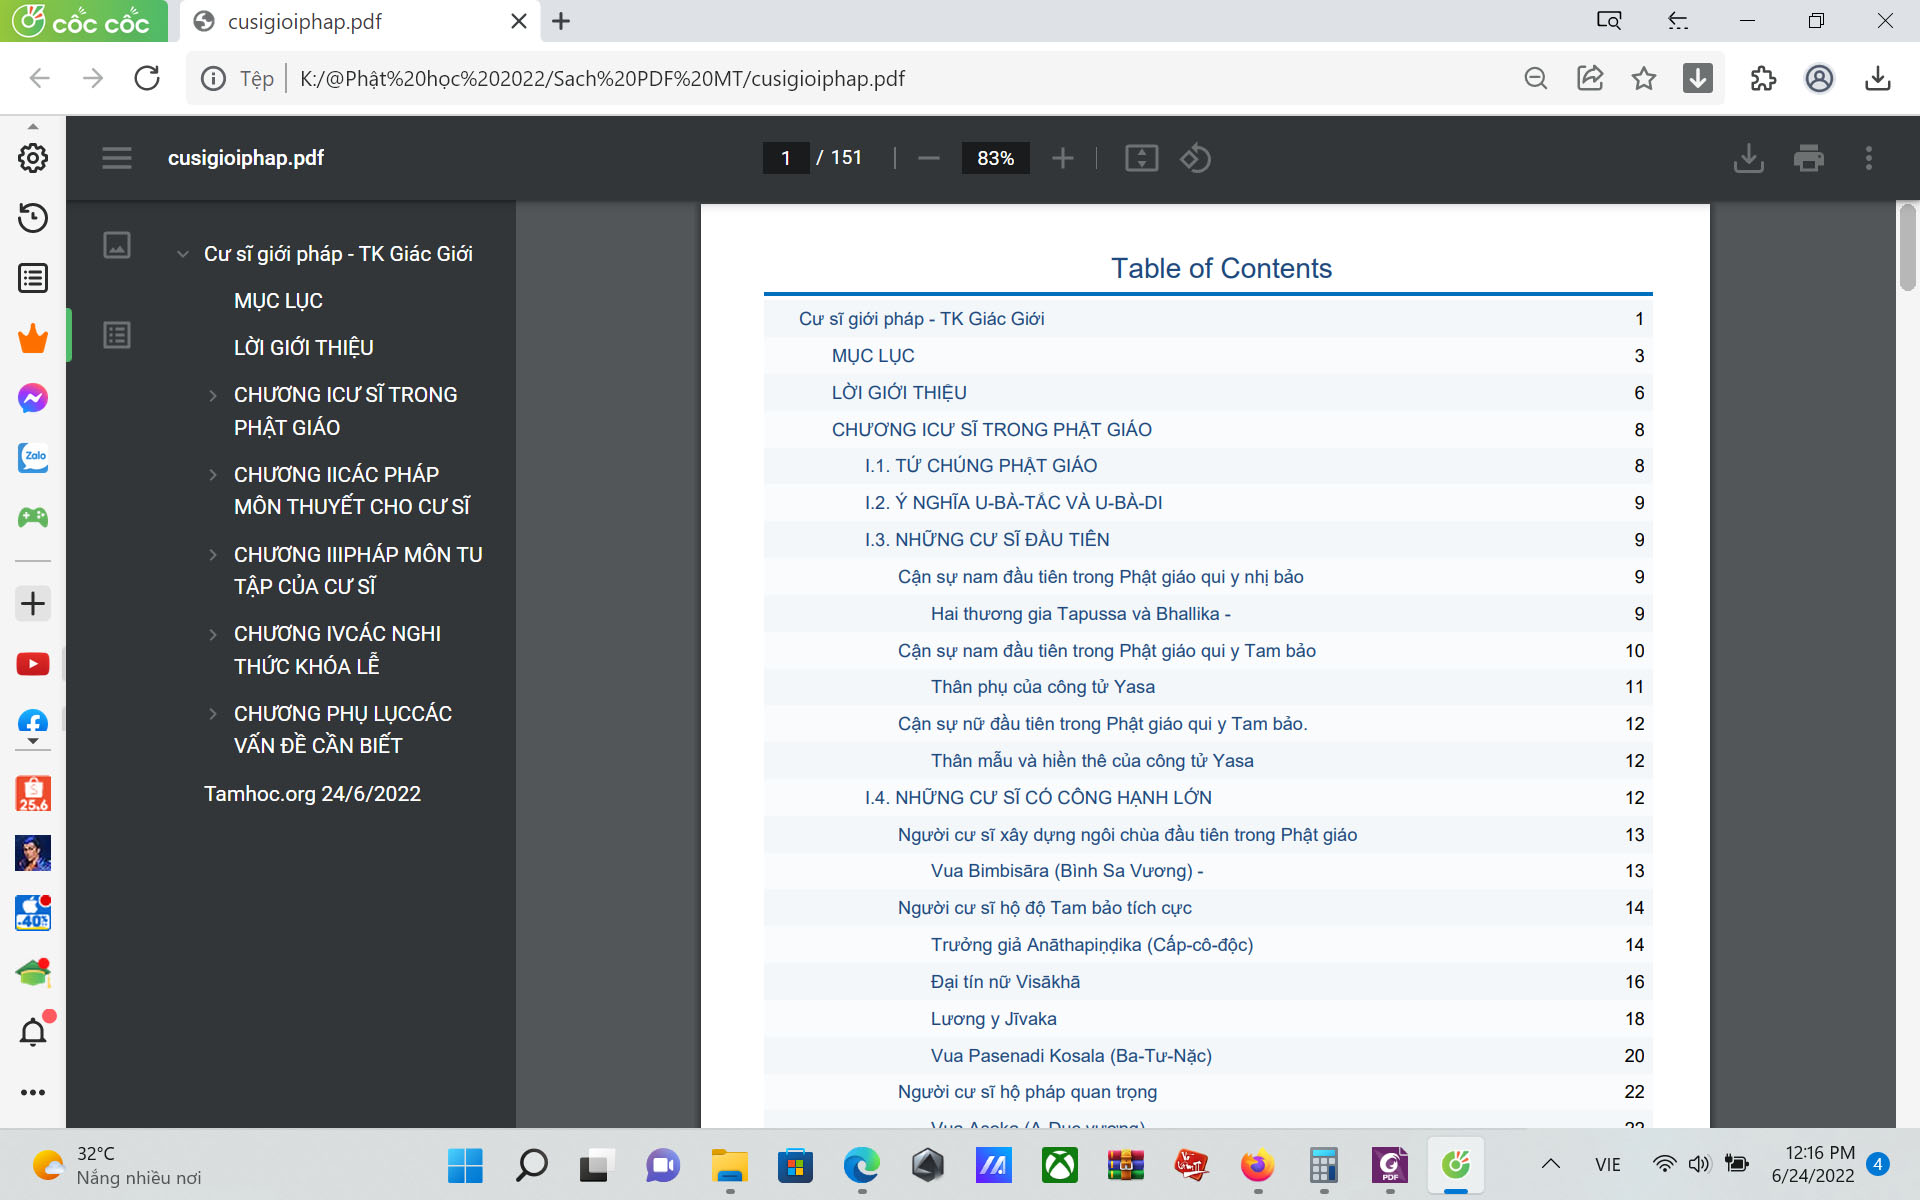This screenshot has width=1920, height=1200.
Task: Open Zalo in the sidebar
Action: click(33, 457)
